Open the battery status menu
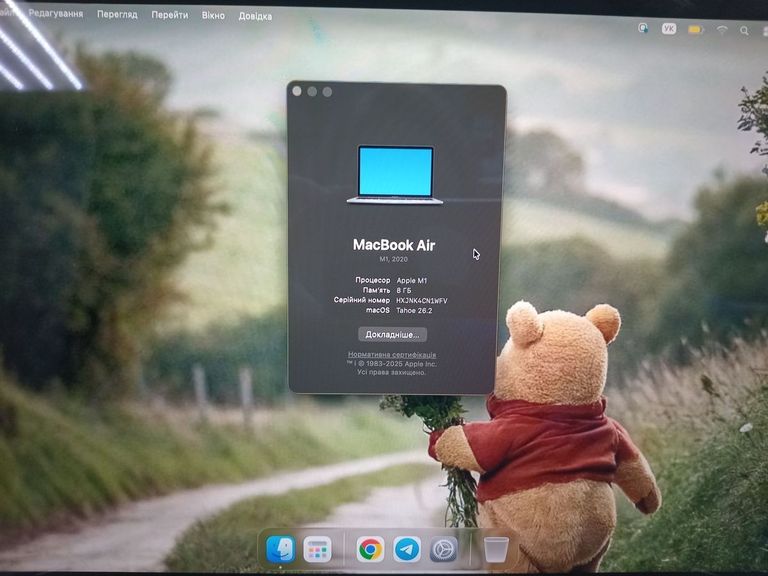This screenshot has height=576, width=768. coord(695,30)
